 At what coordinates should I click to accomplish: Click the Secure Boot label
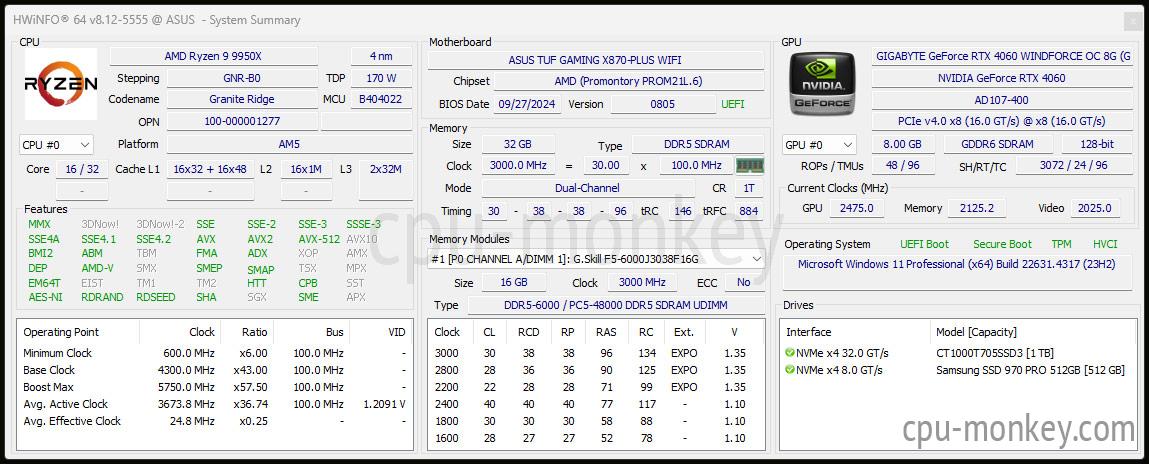coord(1002,244)
